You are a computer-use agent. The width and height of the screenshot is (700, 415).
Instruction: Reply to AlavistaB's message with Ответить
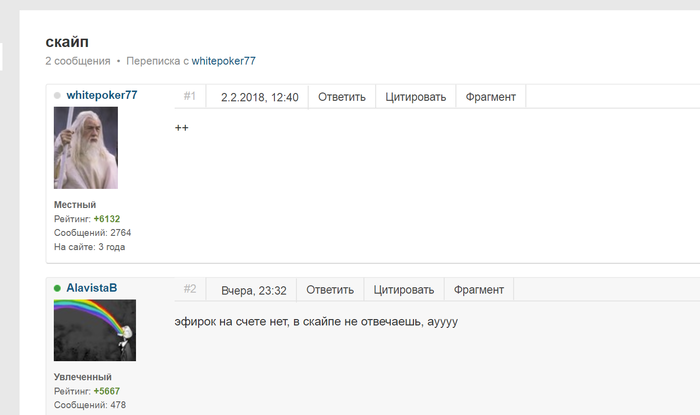(x=330, y=290)
